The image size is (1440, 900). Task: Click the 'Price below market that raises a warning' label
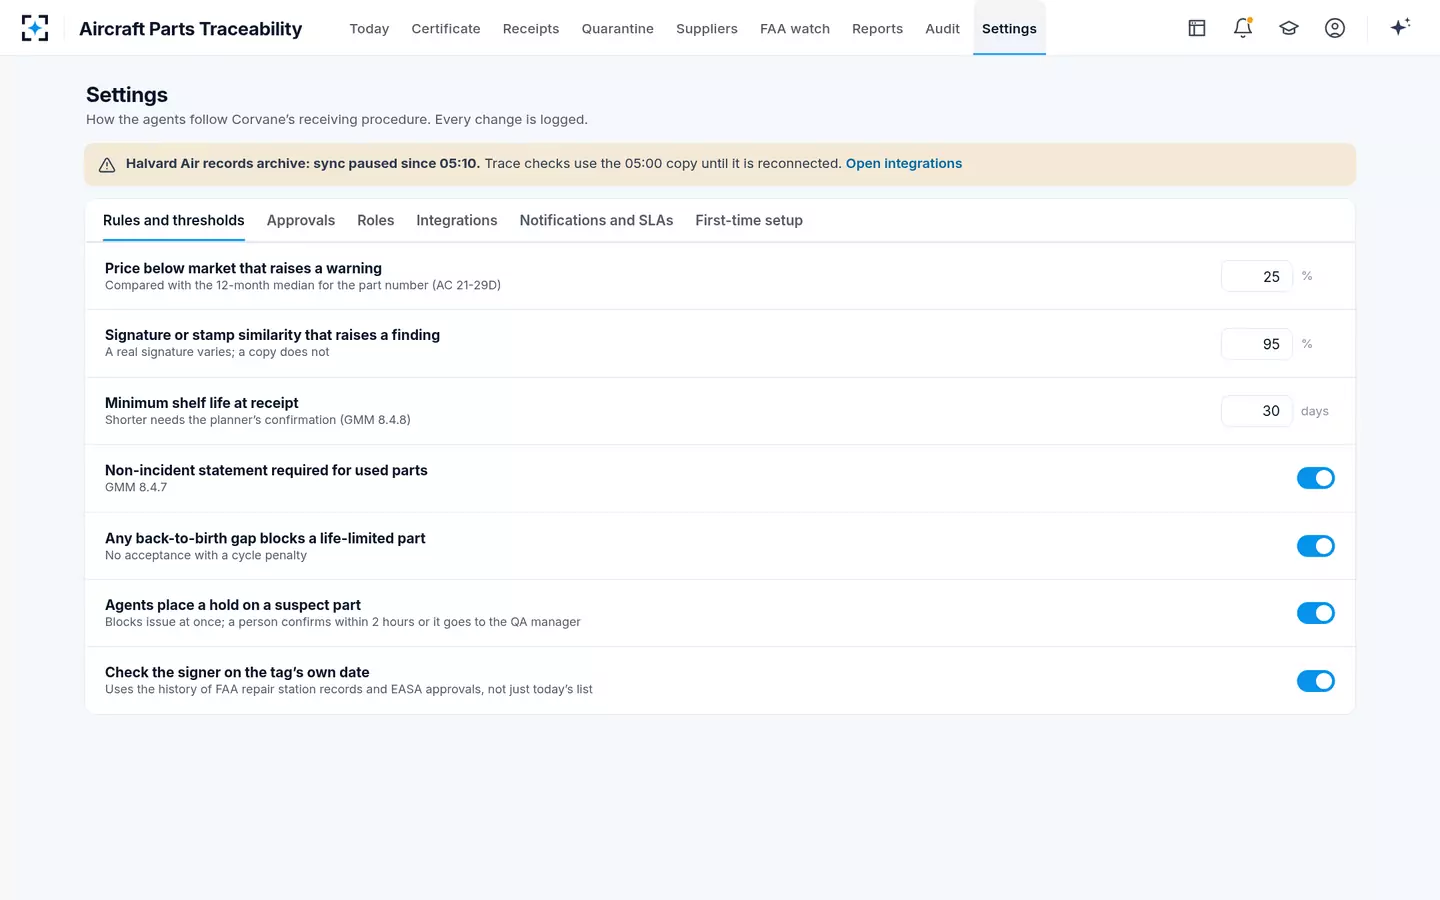243,268
